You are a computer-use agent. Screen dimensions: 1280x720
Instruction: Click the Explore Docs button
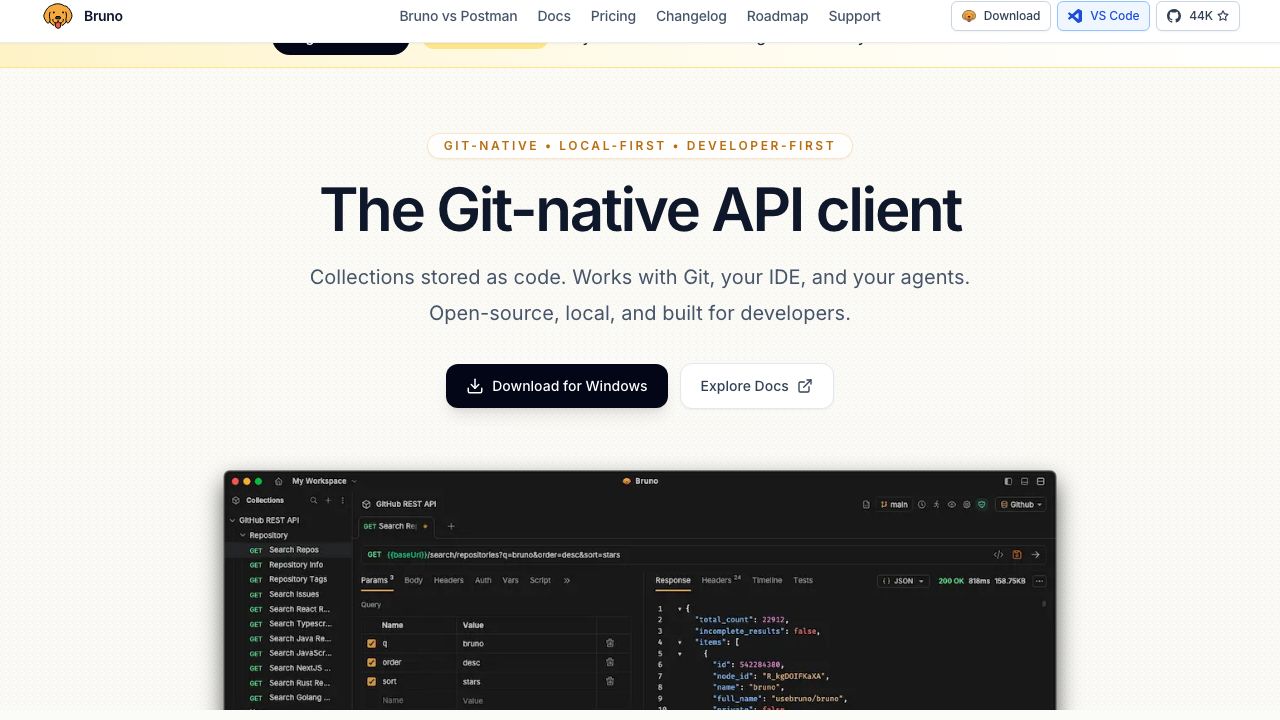click(757, 386)
